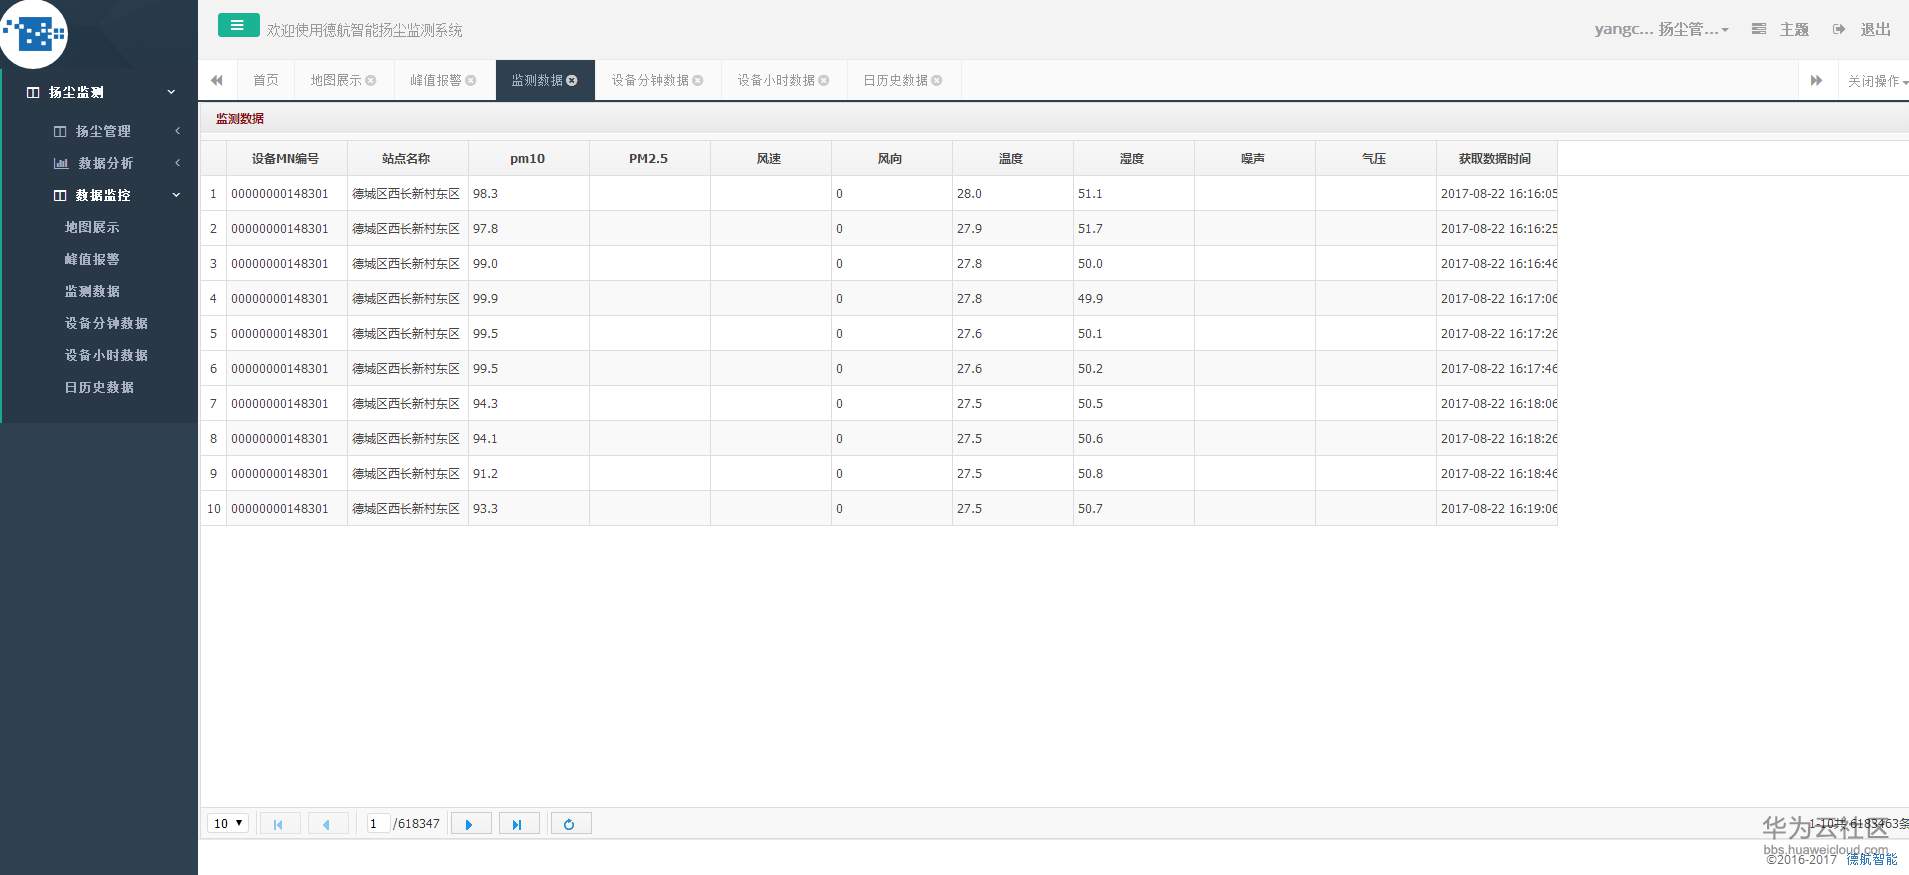Click the 数据监控 sidebar icon

click(60, 196)
